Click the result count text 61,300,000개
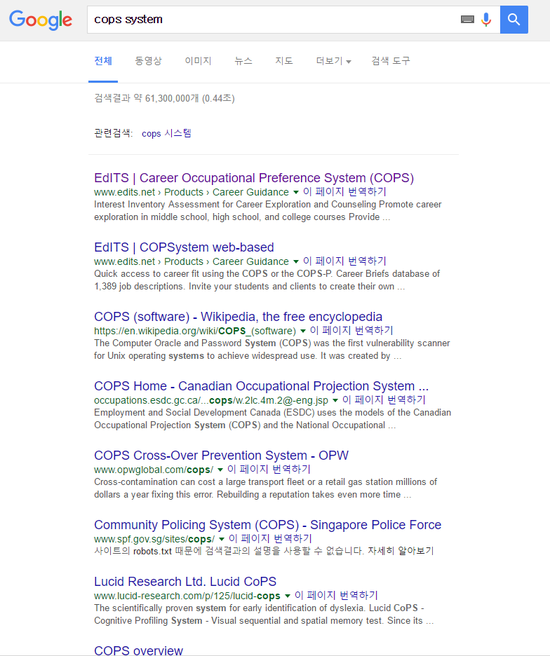 click(172, 99)
